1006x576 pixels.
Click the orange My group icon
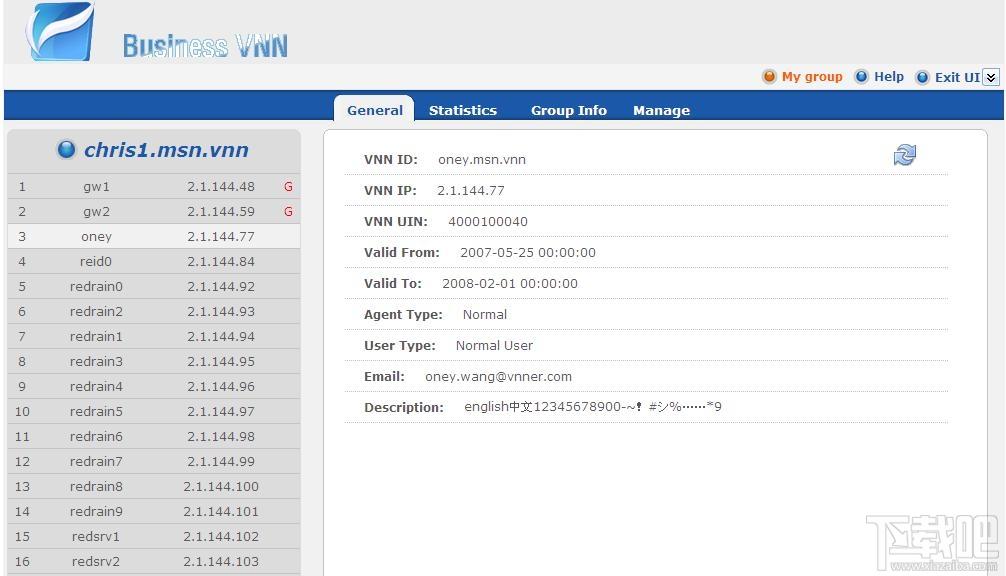coord(769,77)
